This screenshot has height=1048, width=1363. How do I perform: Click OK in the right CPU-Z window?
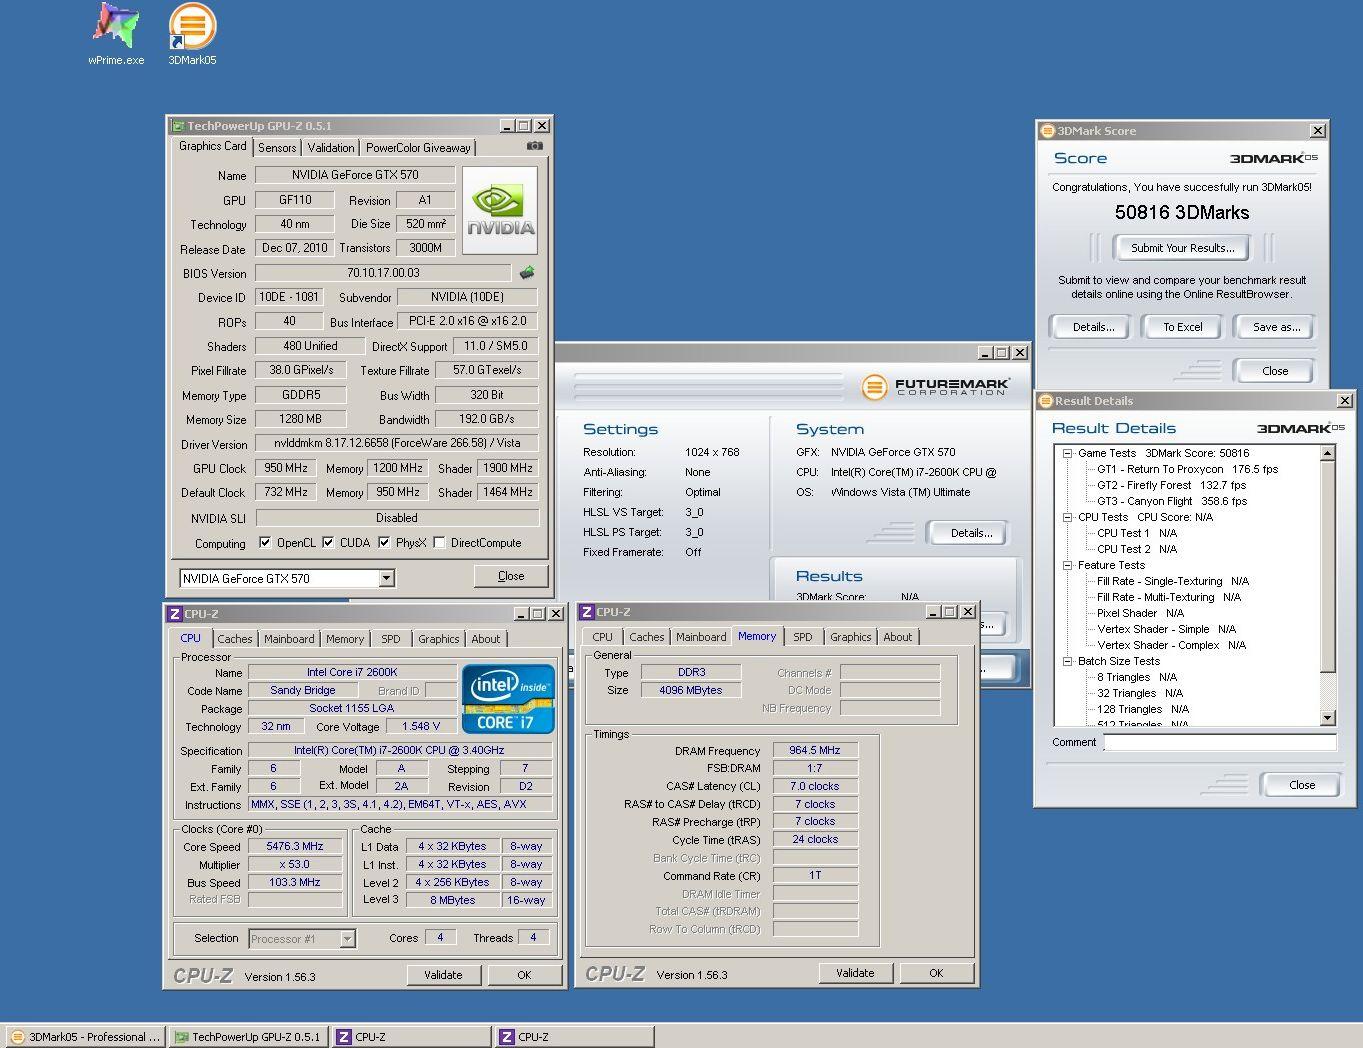936,973
